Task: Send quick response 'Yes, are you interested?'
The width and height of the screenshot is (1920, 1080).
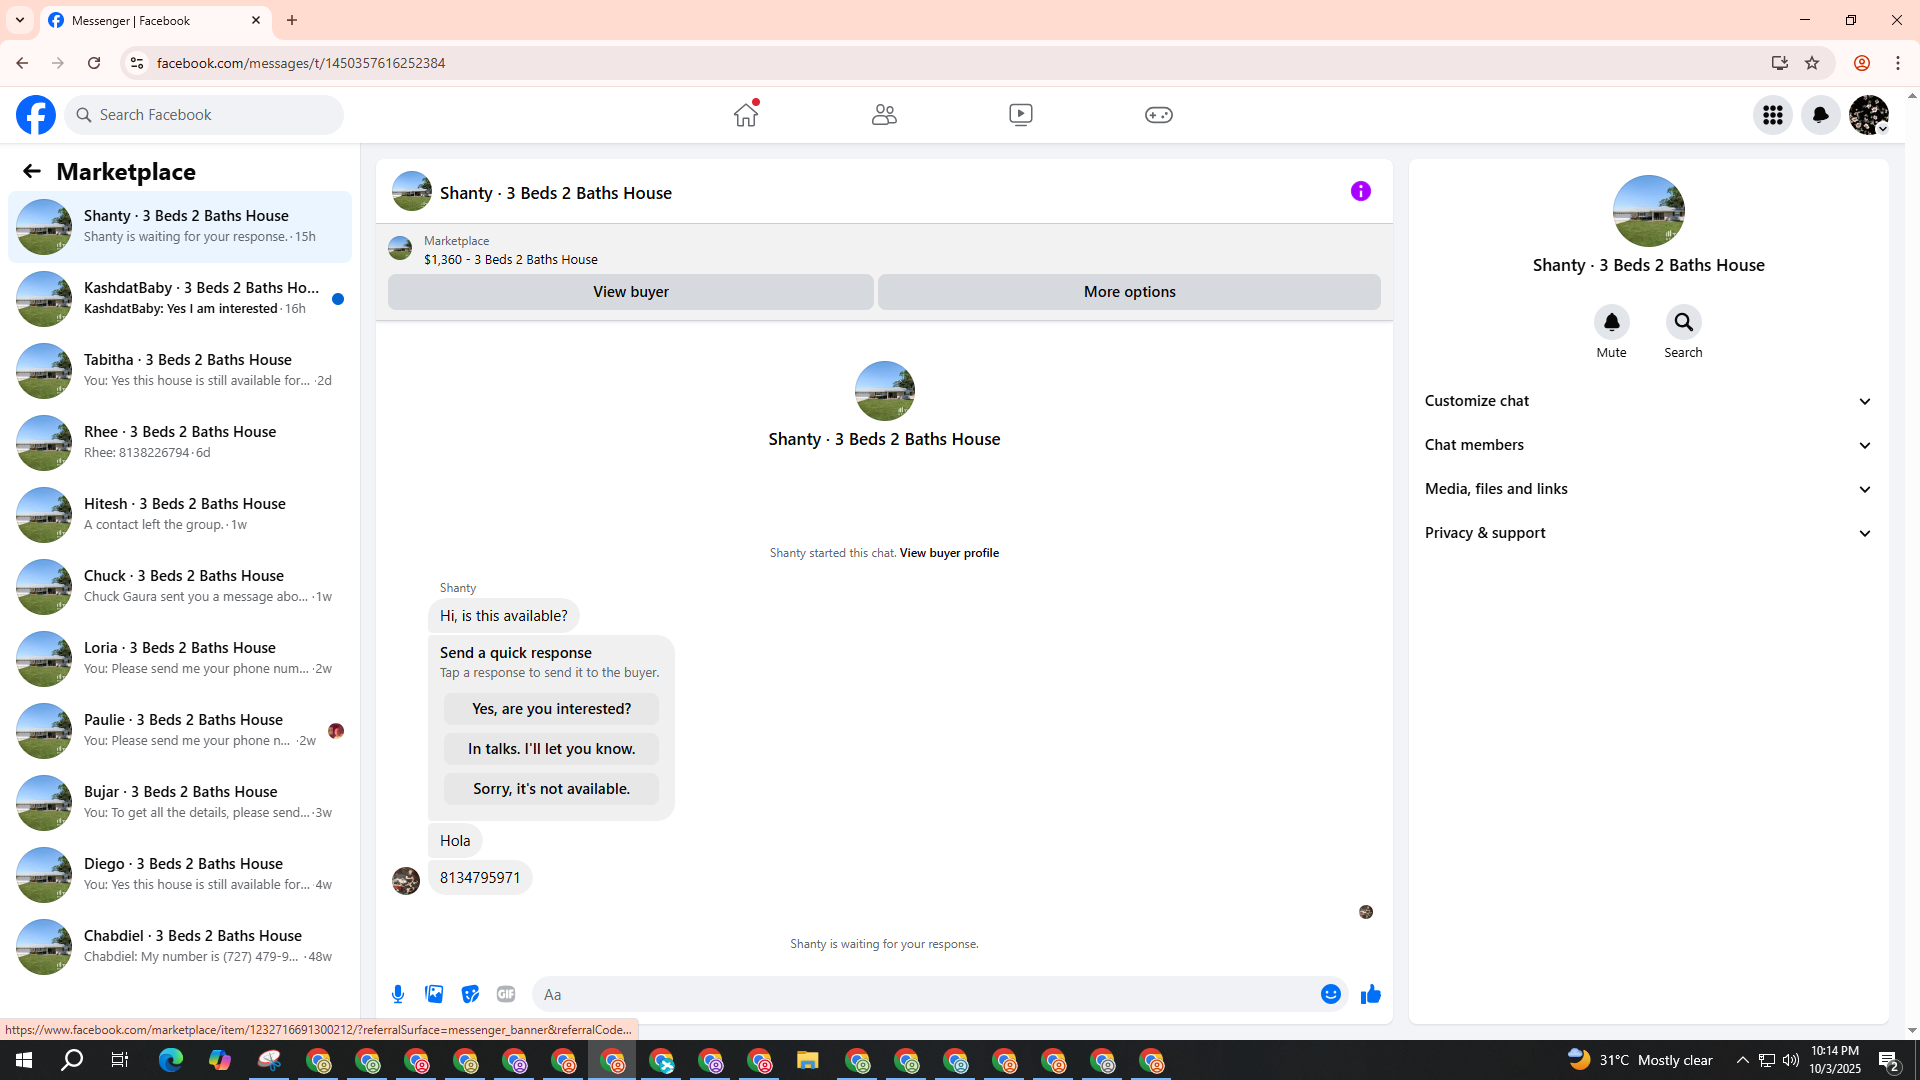Action: point(551,709)
